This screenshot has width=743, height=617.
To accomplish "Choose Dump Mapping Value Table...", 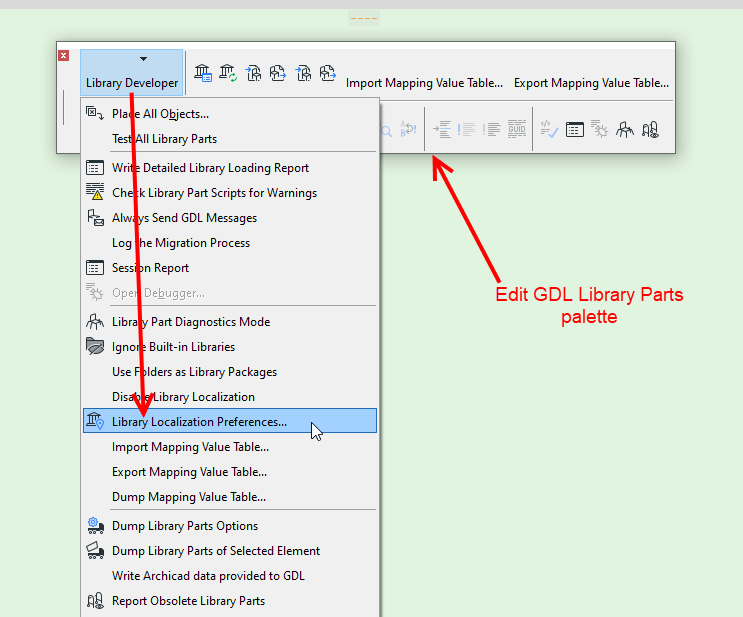I will pos(230,497).
